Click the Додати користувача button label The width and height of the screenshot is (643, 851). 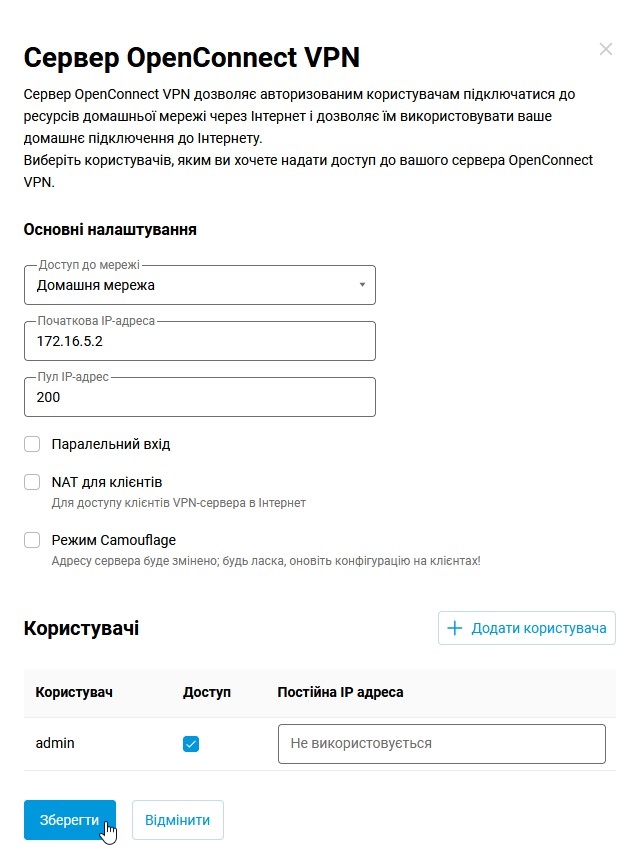[539, 628]
